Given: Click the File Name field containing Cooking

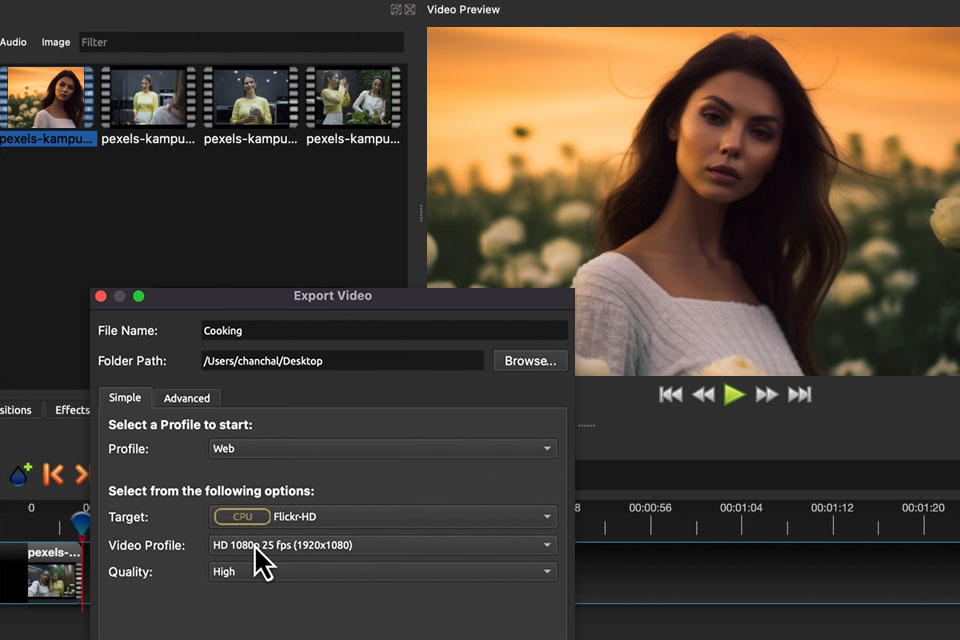Looking at the screenshot, I should (384, 331).
